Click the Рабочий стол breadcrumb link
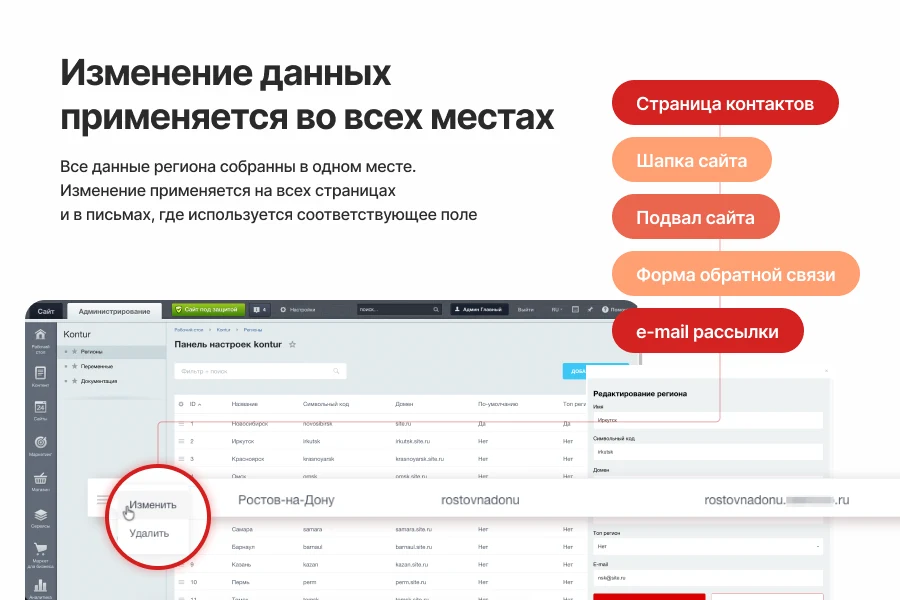The width and height of the screenshot is (900, 600). click(189, 330)
